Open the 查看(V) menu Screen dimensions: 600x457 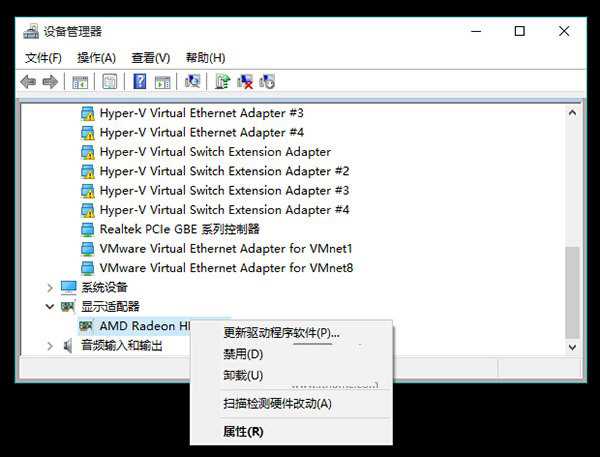click(x=151, y=58)
